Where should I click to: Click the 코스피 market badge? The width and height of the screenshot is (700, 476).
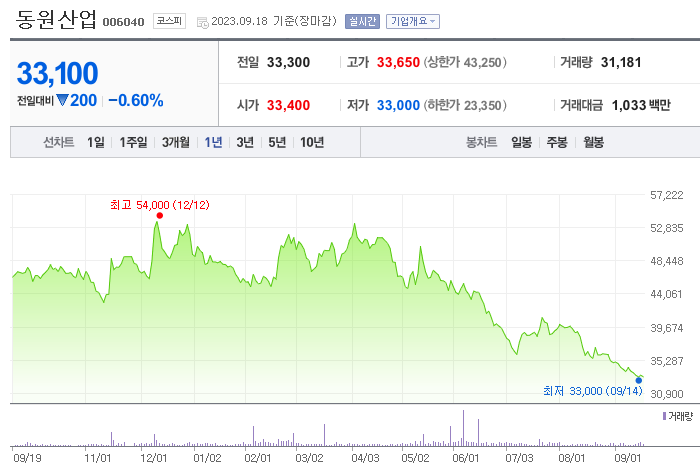click(x=169, y=21)
